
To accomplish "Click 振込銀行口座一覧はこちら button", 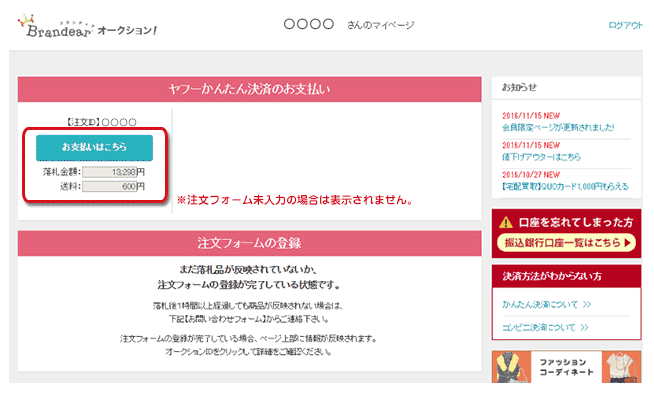I will [566, 243].
